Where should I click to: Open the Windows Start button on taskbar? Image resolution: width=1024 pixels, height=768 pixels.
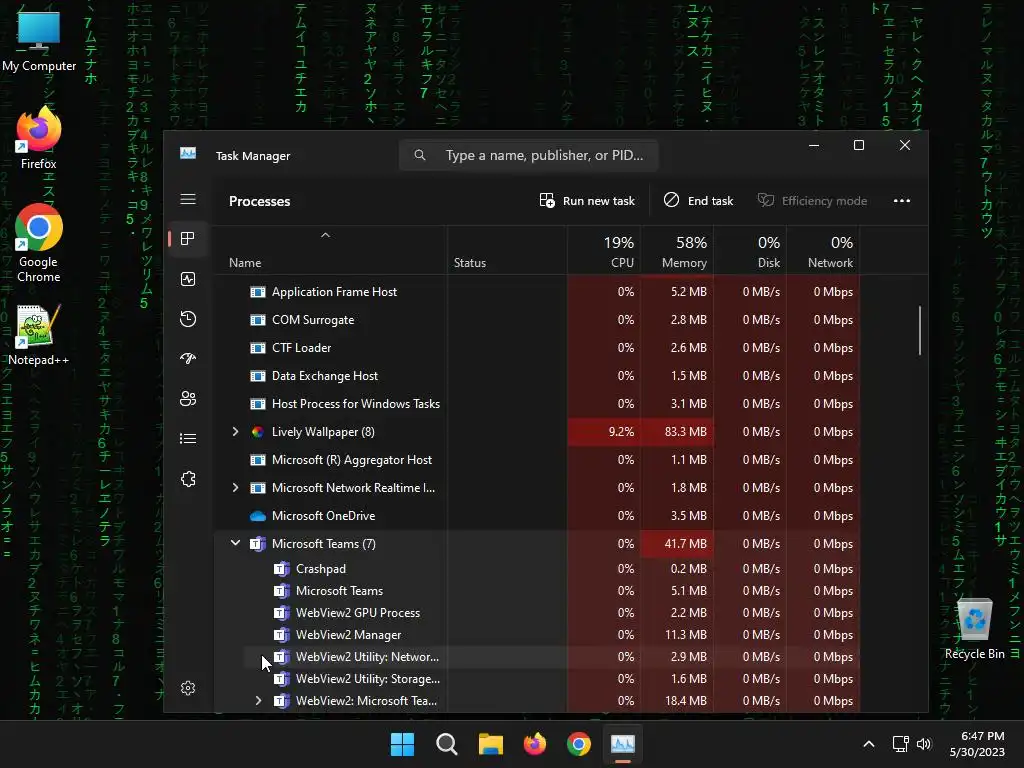402,744
